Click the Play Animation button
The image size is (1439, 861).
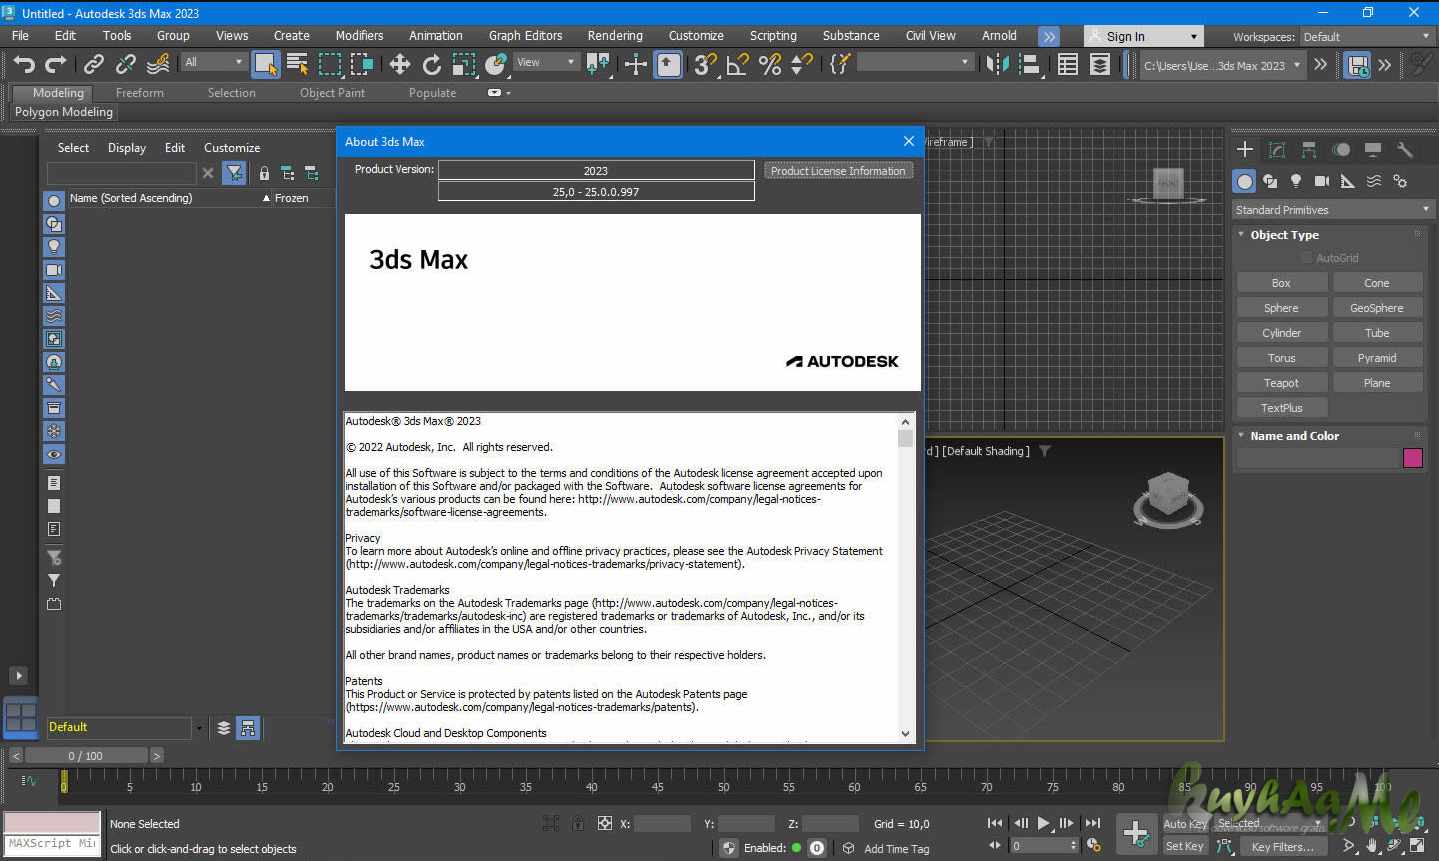(1043, 823)
